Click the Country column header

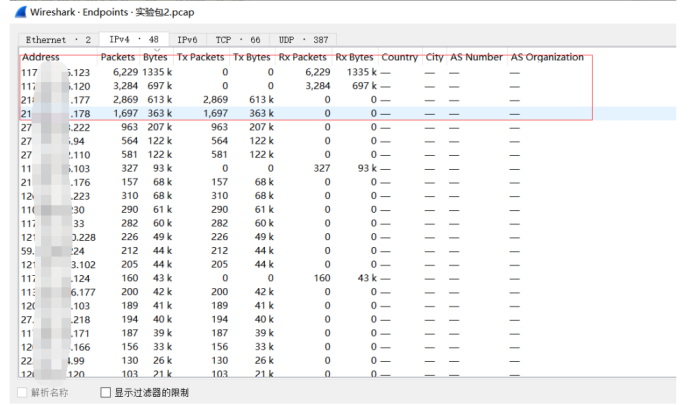click(x=399, y=57)
